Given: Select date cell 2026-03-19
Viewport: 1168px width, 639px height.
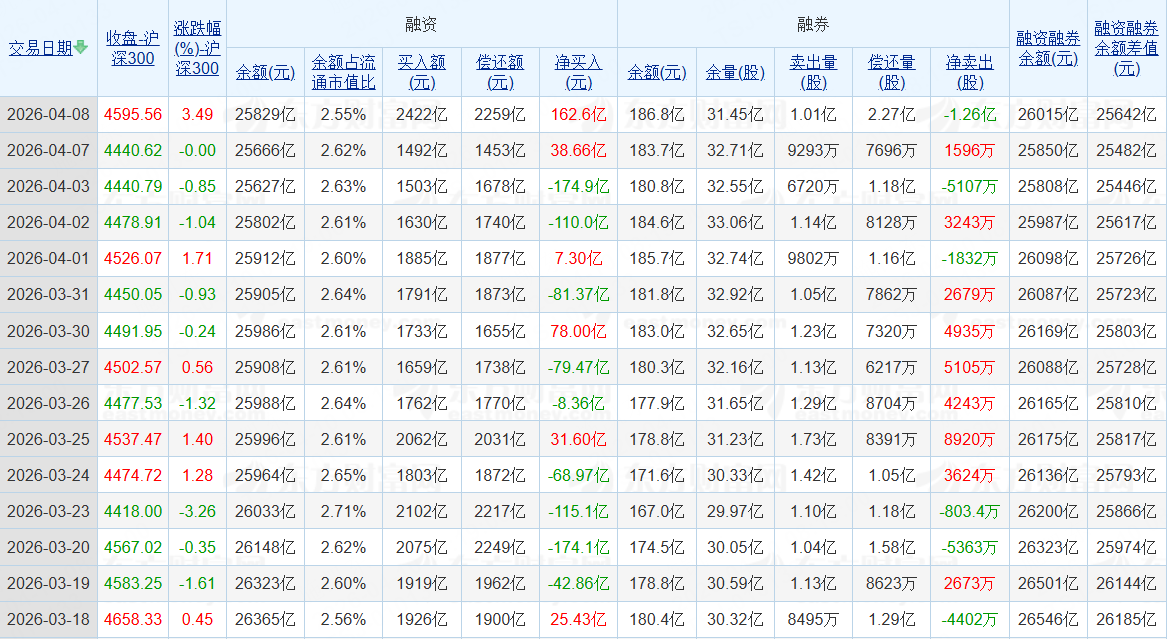Looking at the screenshot, I should tap(48, 584).
